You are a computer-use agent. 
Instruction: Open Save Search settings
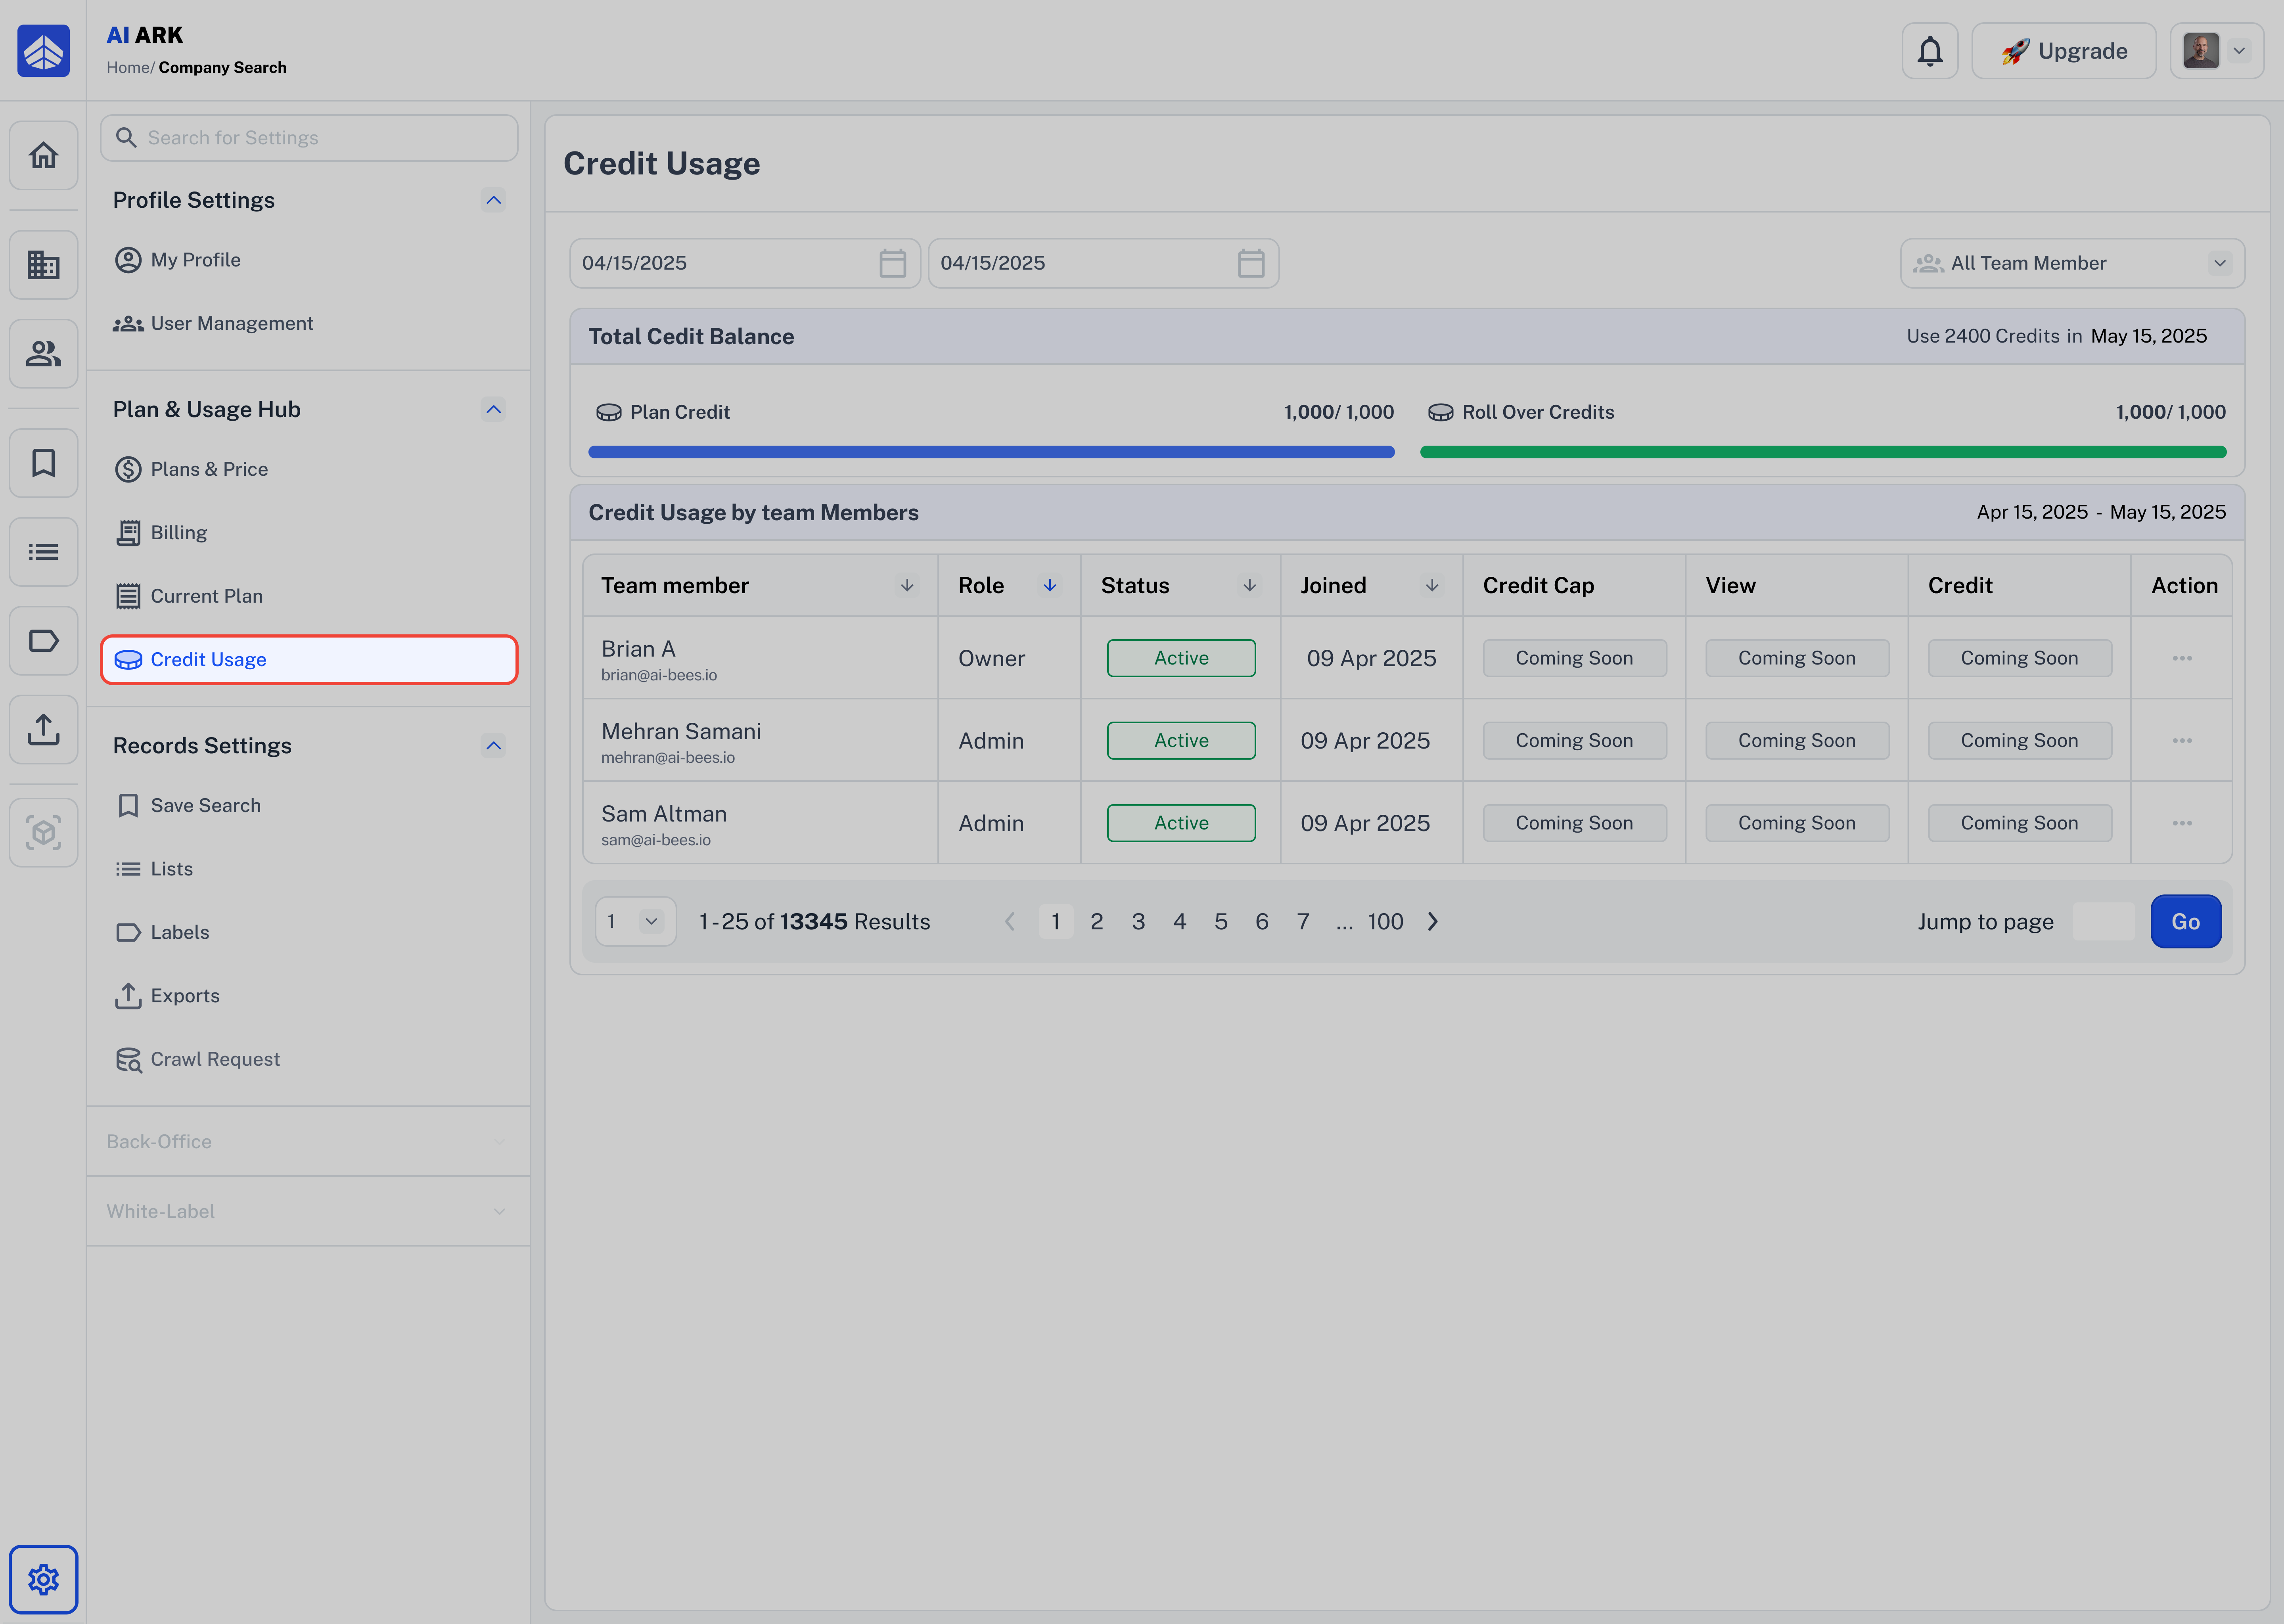coord(308,805)
